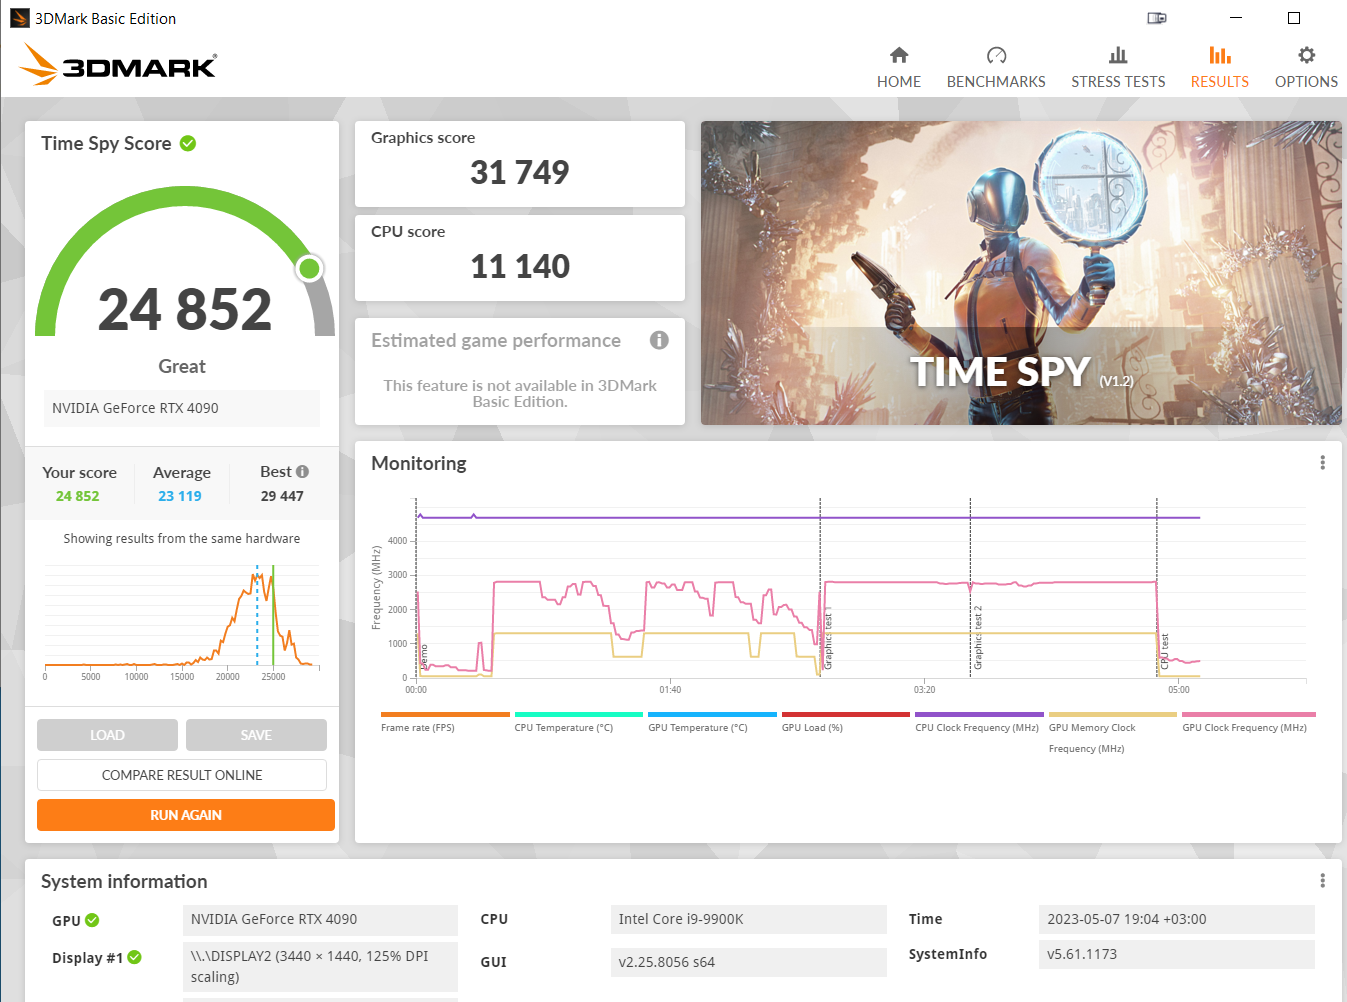
Task: Click the benchmarks gauge icon
Action: pyautogui.click(x=996, y=55)
